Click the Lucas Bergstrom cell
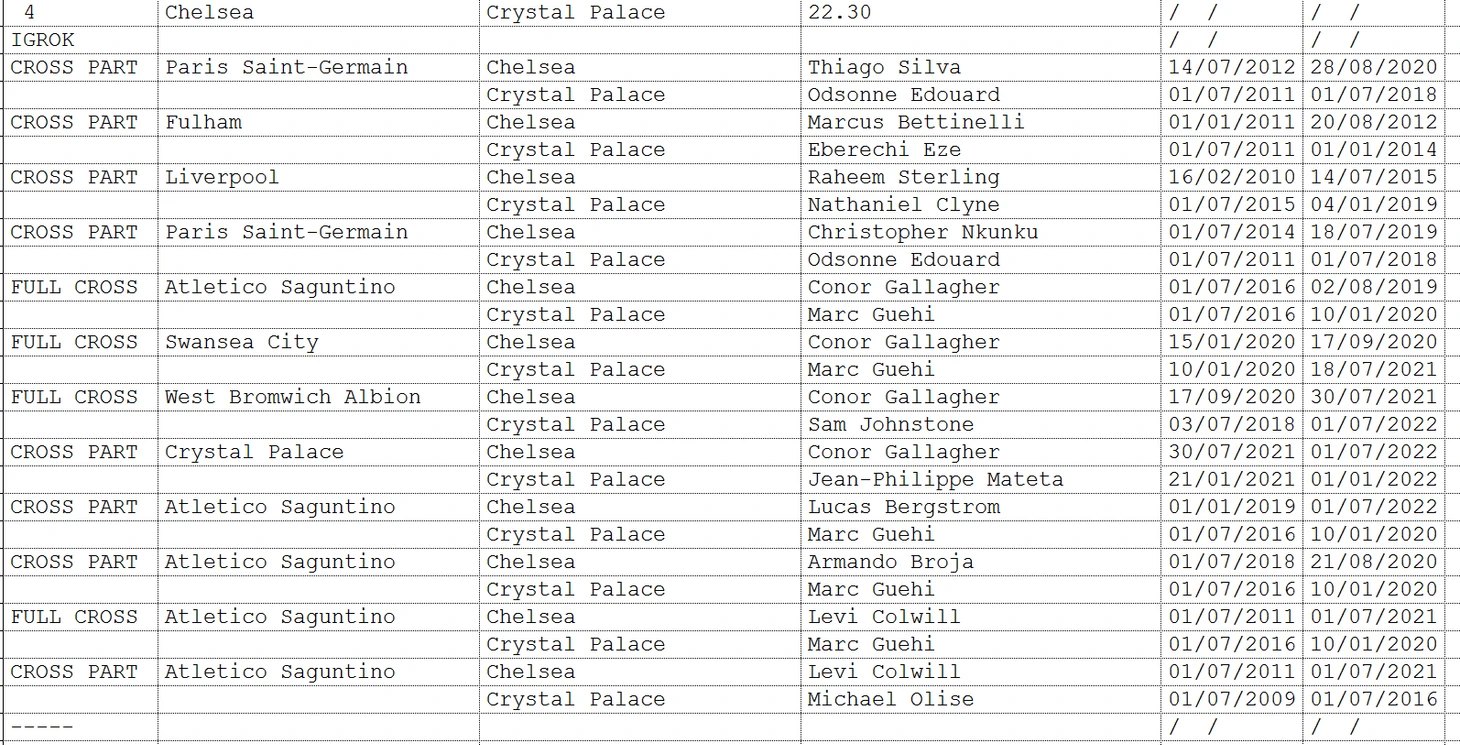 pyautogui.click(x=980, y=507)
